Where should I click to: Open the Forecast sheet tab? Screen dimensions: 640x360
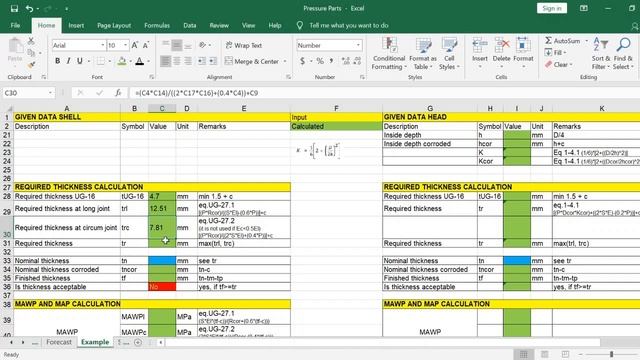click(x=59, y=342)
